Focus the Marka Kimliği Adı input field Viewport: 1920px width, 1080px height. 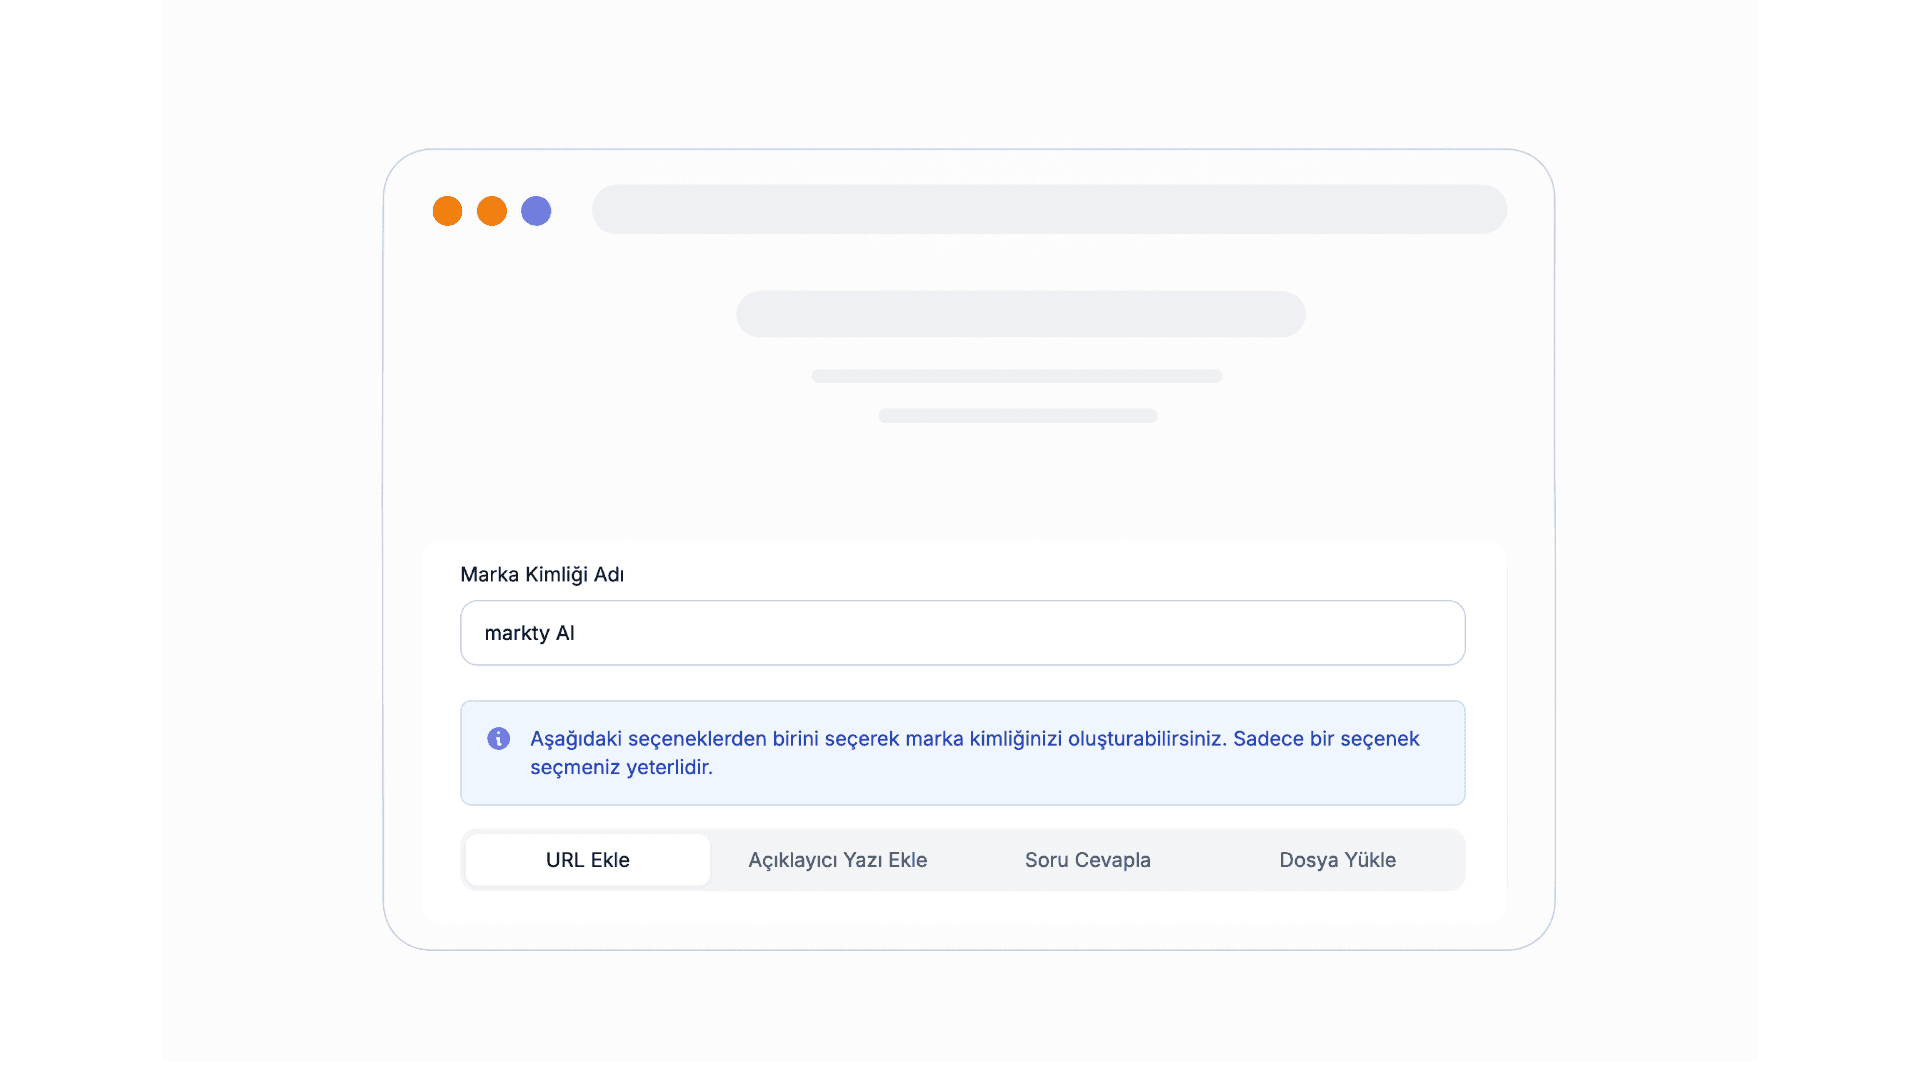pos(962,633)
